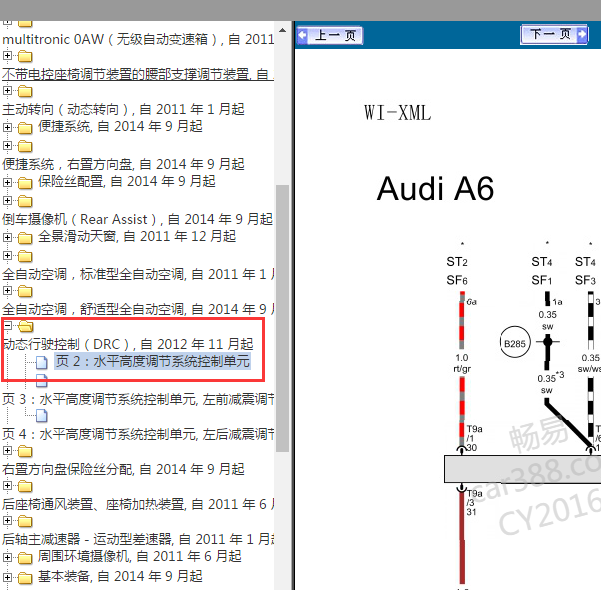The image size is (601, 590).
Task: Click left arrow icon on 上一页 button
Action: (302, 36)
